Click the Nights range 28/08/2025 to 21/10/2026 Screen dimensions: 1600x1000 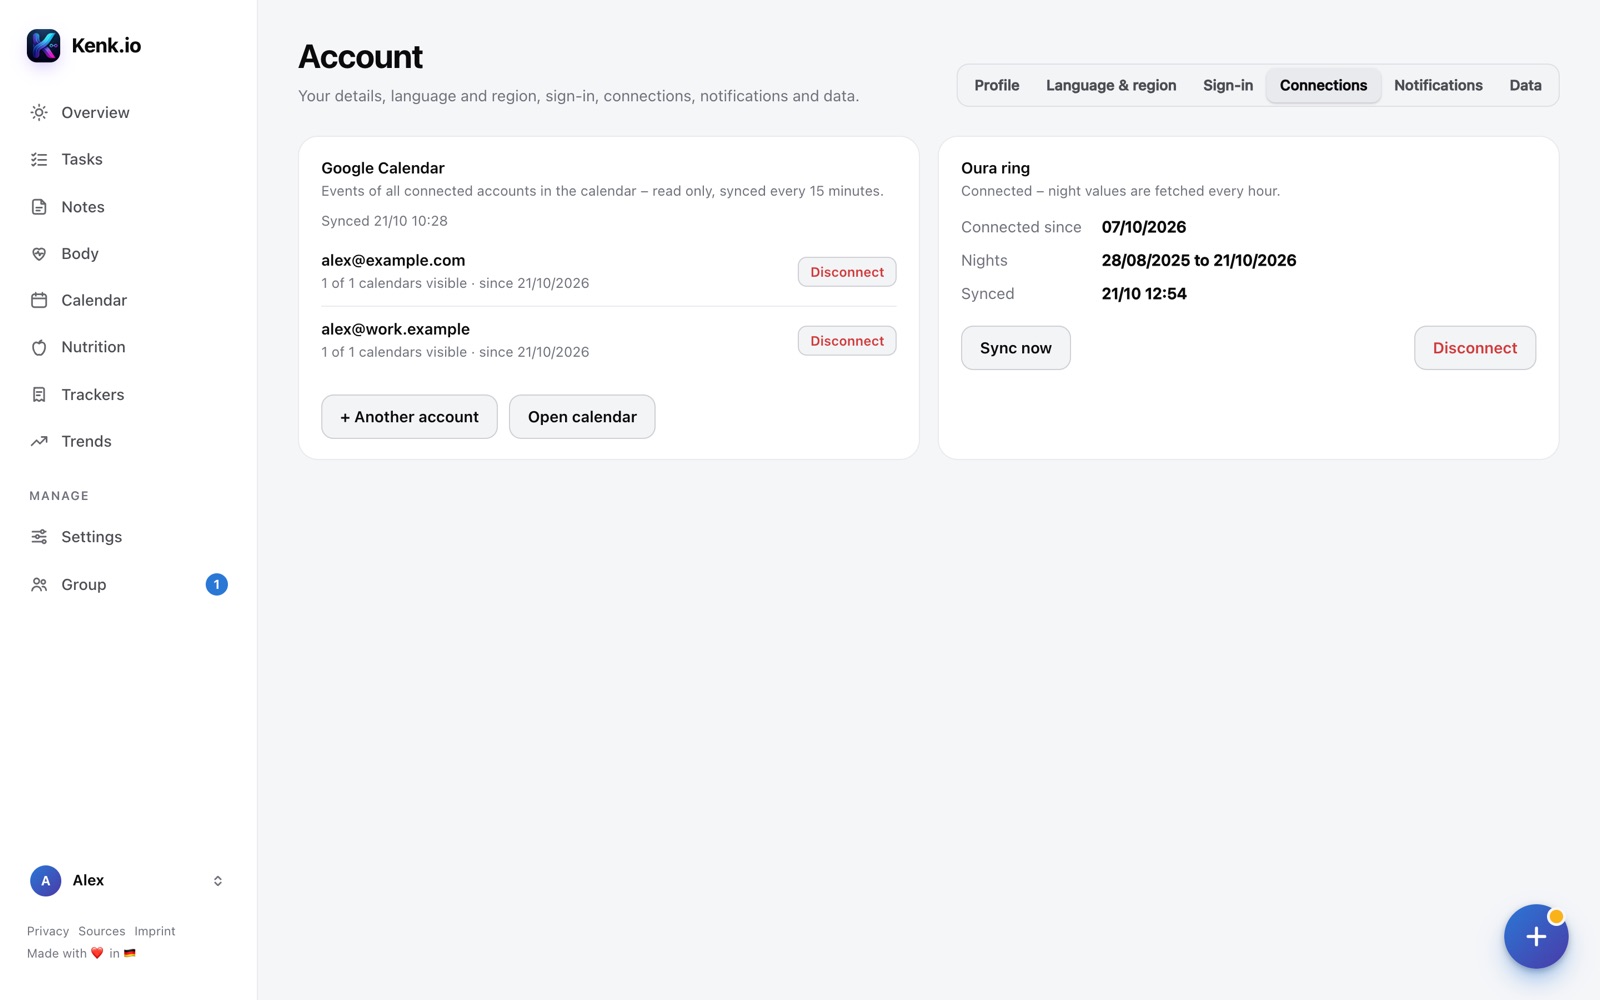pos(1199,260)
